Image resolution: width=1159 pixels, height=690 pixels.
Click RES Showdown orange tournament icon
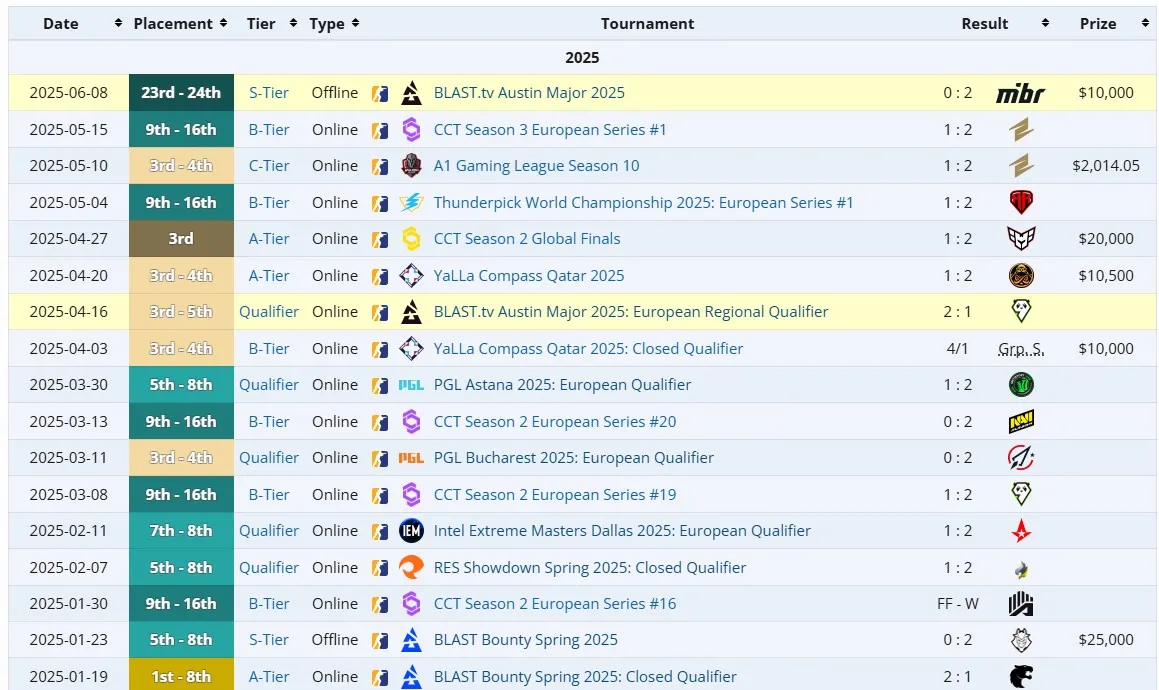click(411, 567)
